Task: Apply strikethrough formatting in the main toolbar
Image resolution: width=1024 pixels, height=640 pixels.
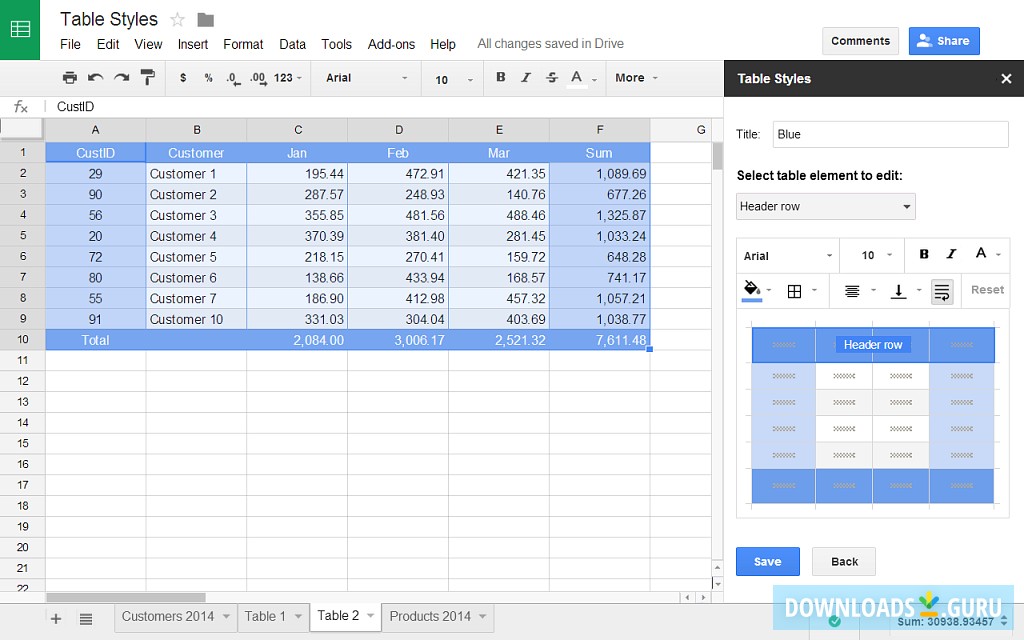Action: point(551,77)
